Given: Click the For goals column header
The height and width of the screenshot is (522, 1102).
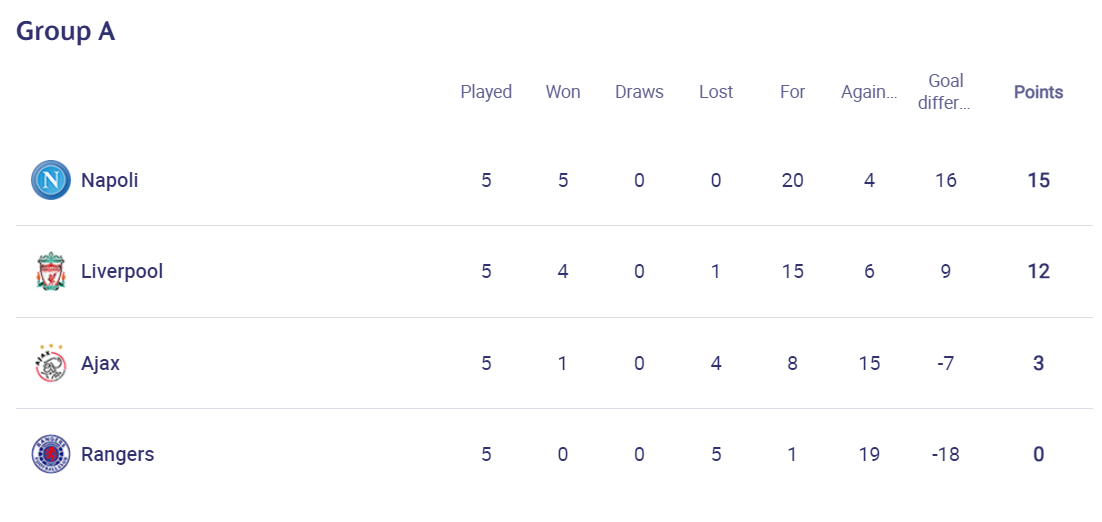Looking at the screenshot, I should [x=792, y=92].
